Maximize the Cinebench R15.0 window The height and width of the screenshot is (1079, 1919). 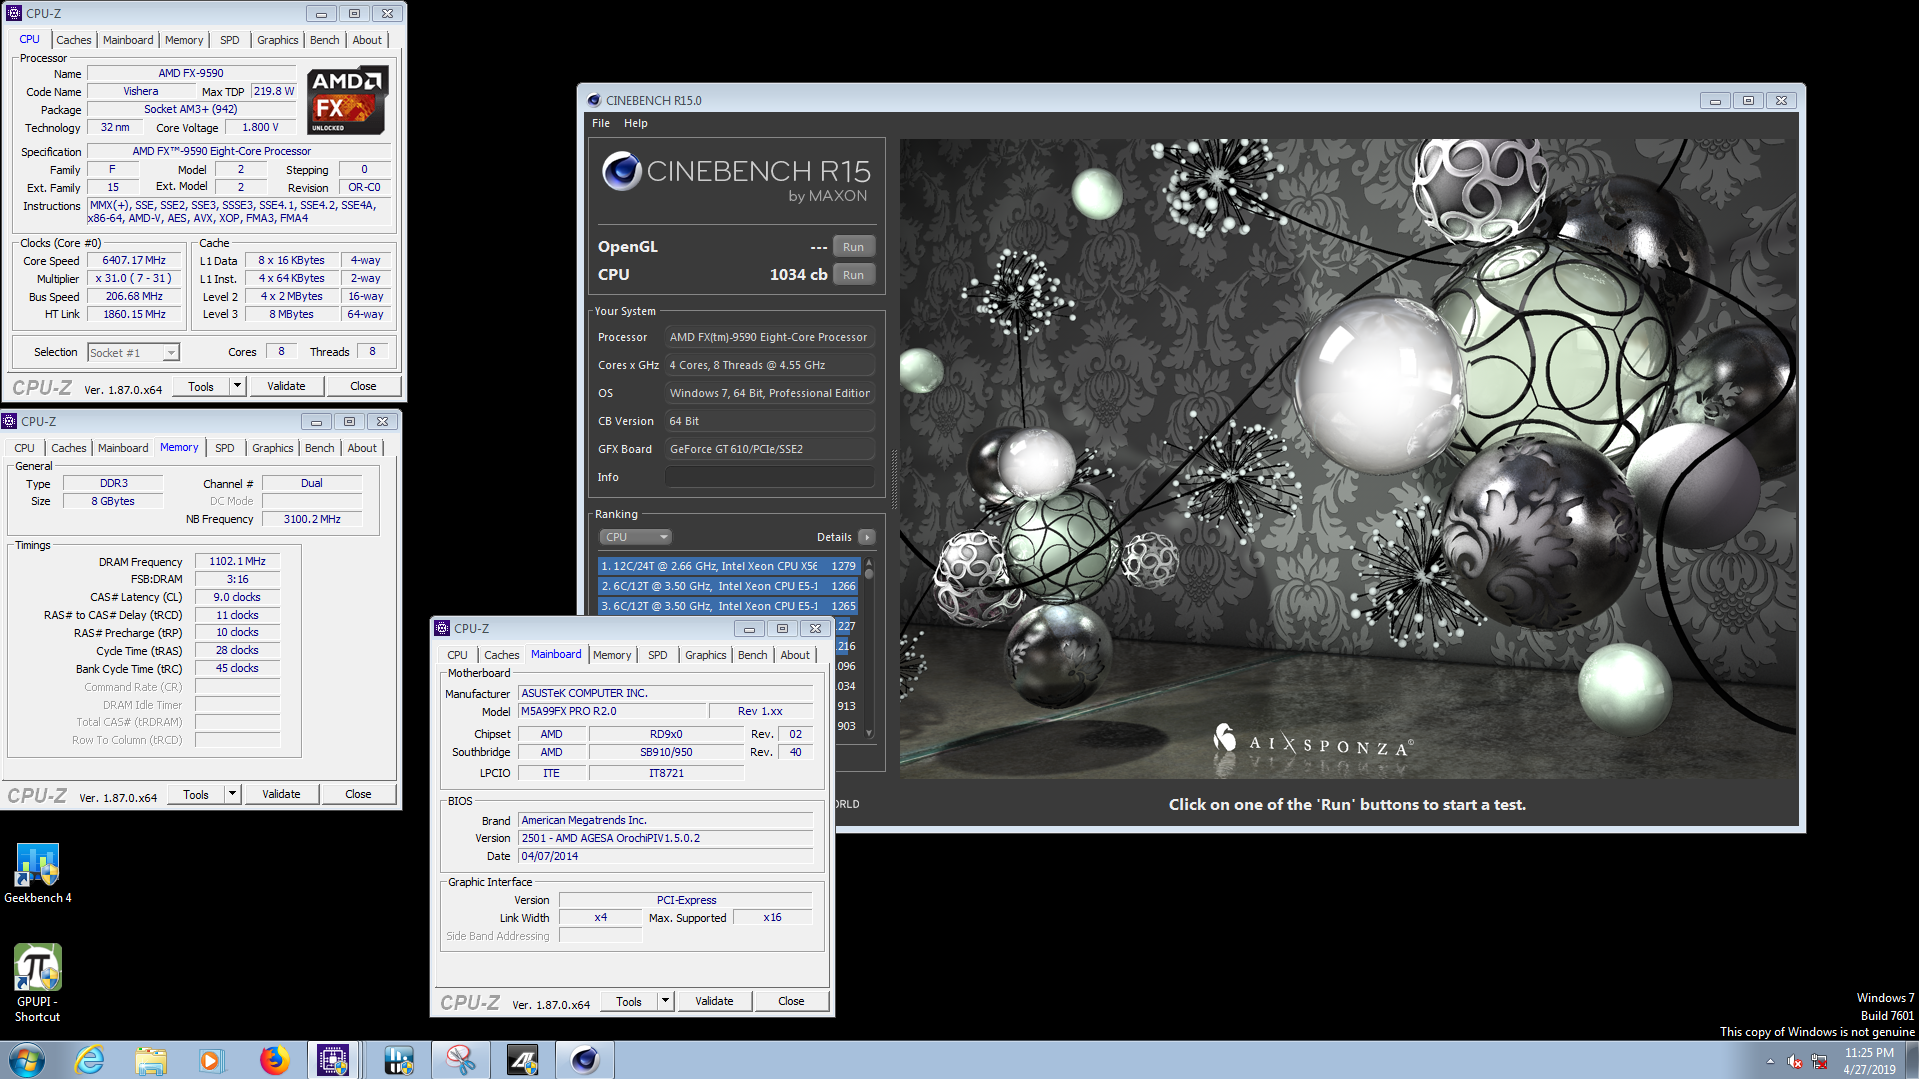1748,100
